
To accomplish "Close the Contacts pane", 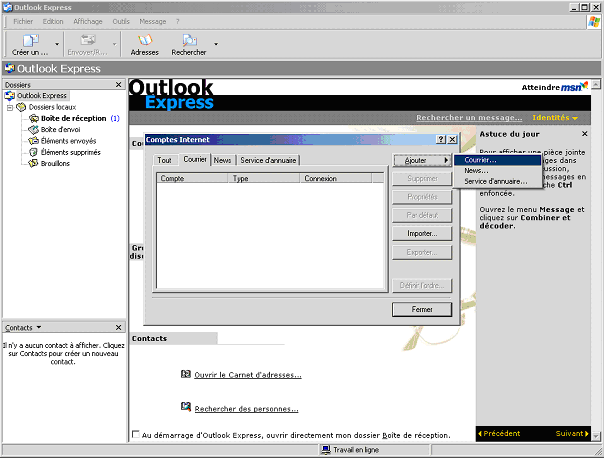I will (119, 327).
